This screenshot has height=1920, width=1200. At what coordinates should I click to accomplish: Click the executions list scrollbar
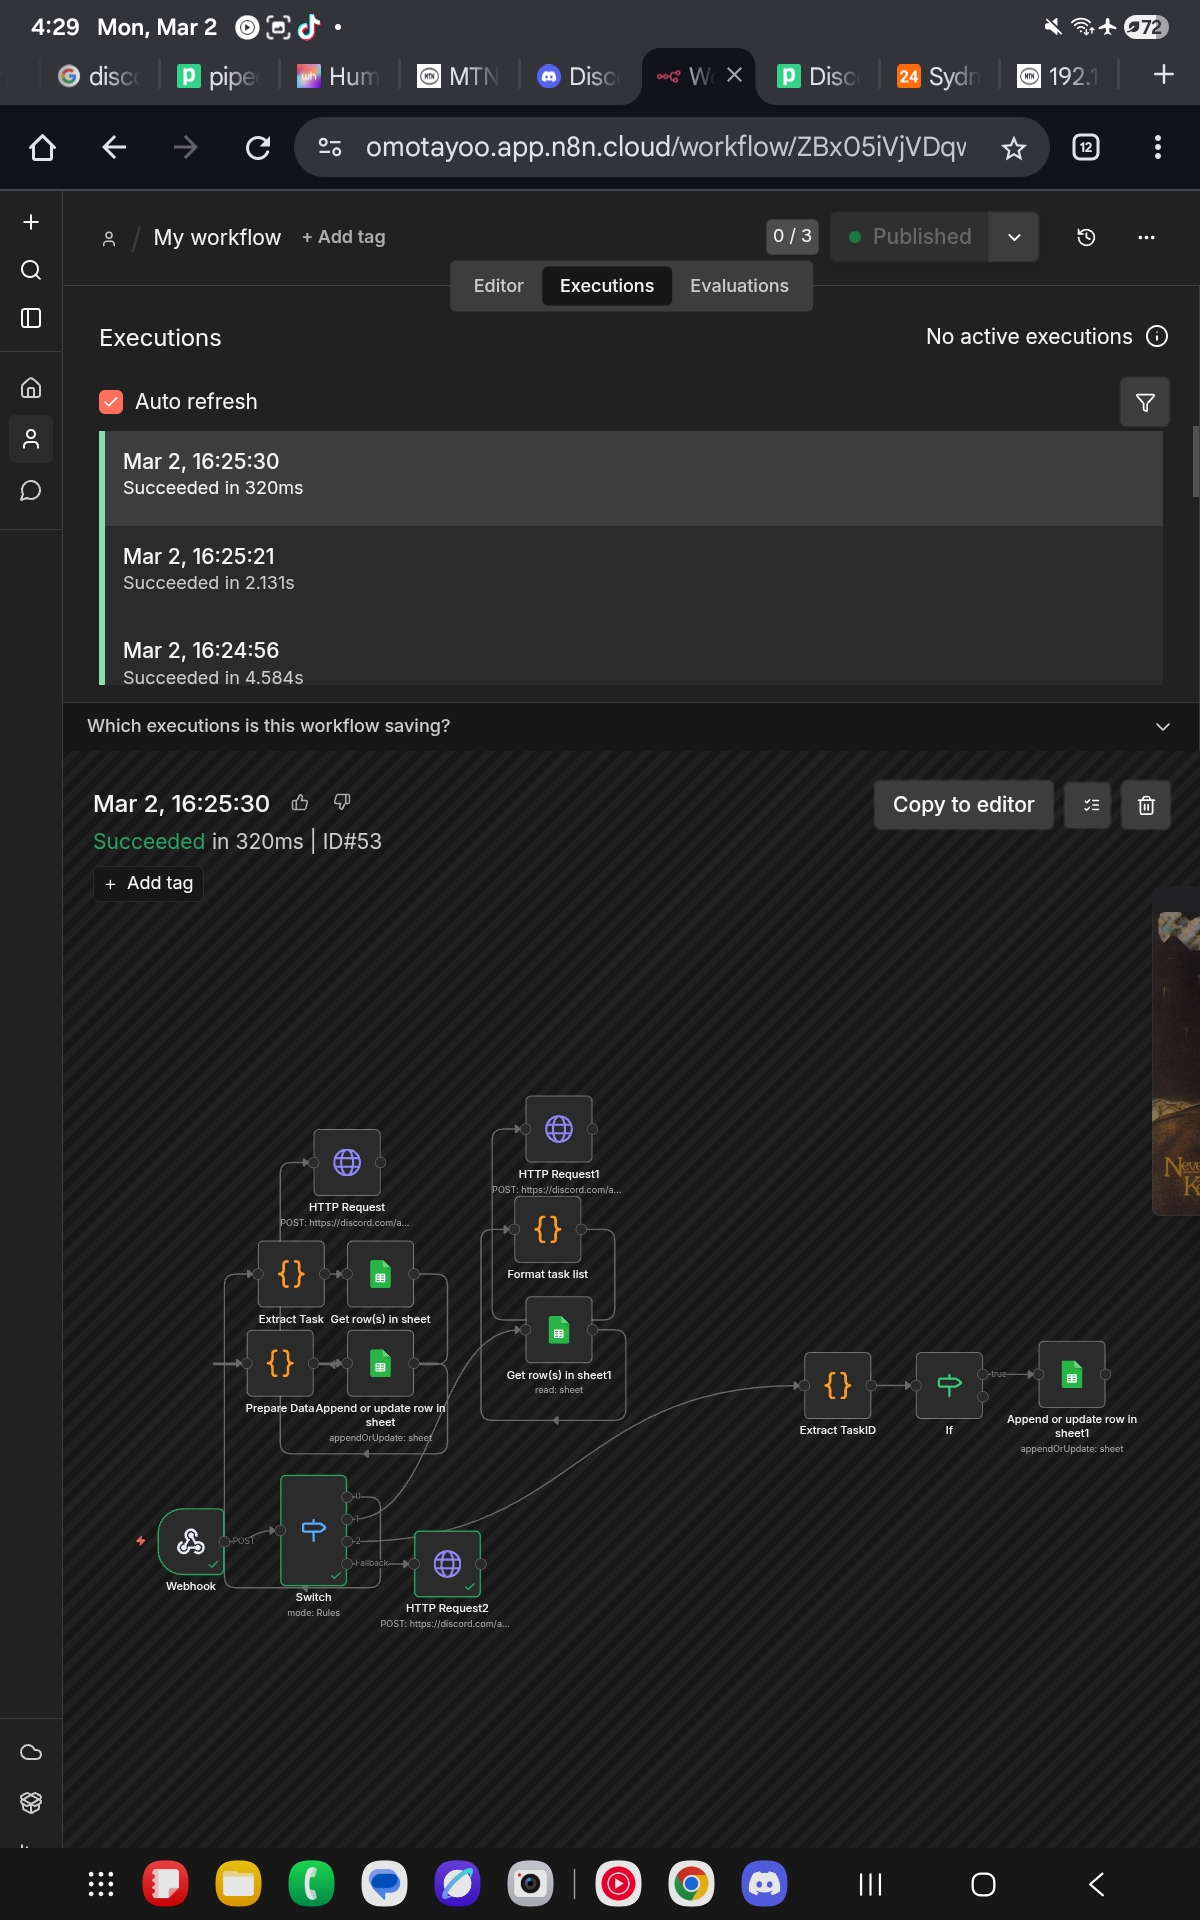point(1195,462)
